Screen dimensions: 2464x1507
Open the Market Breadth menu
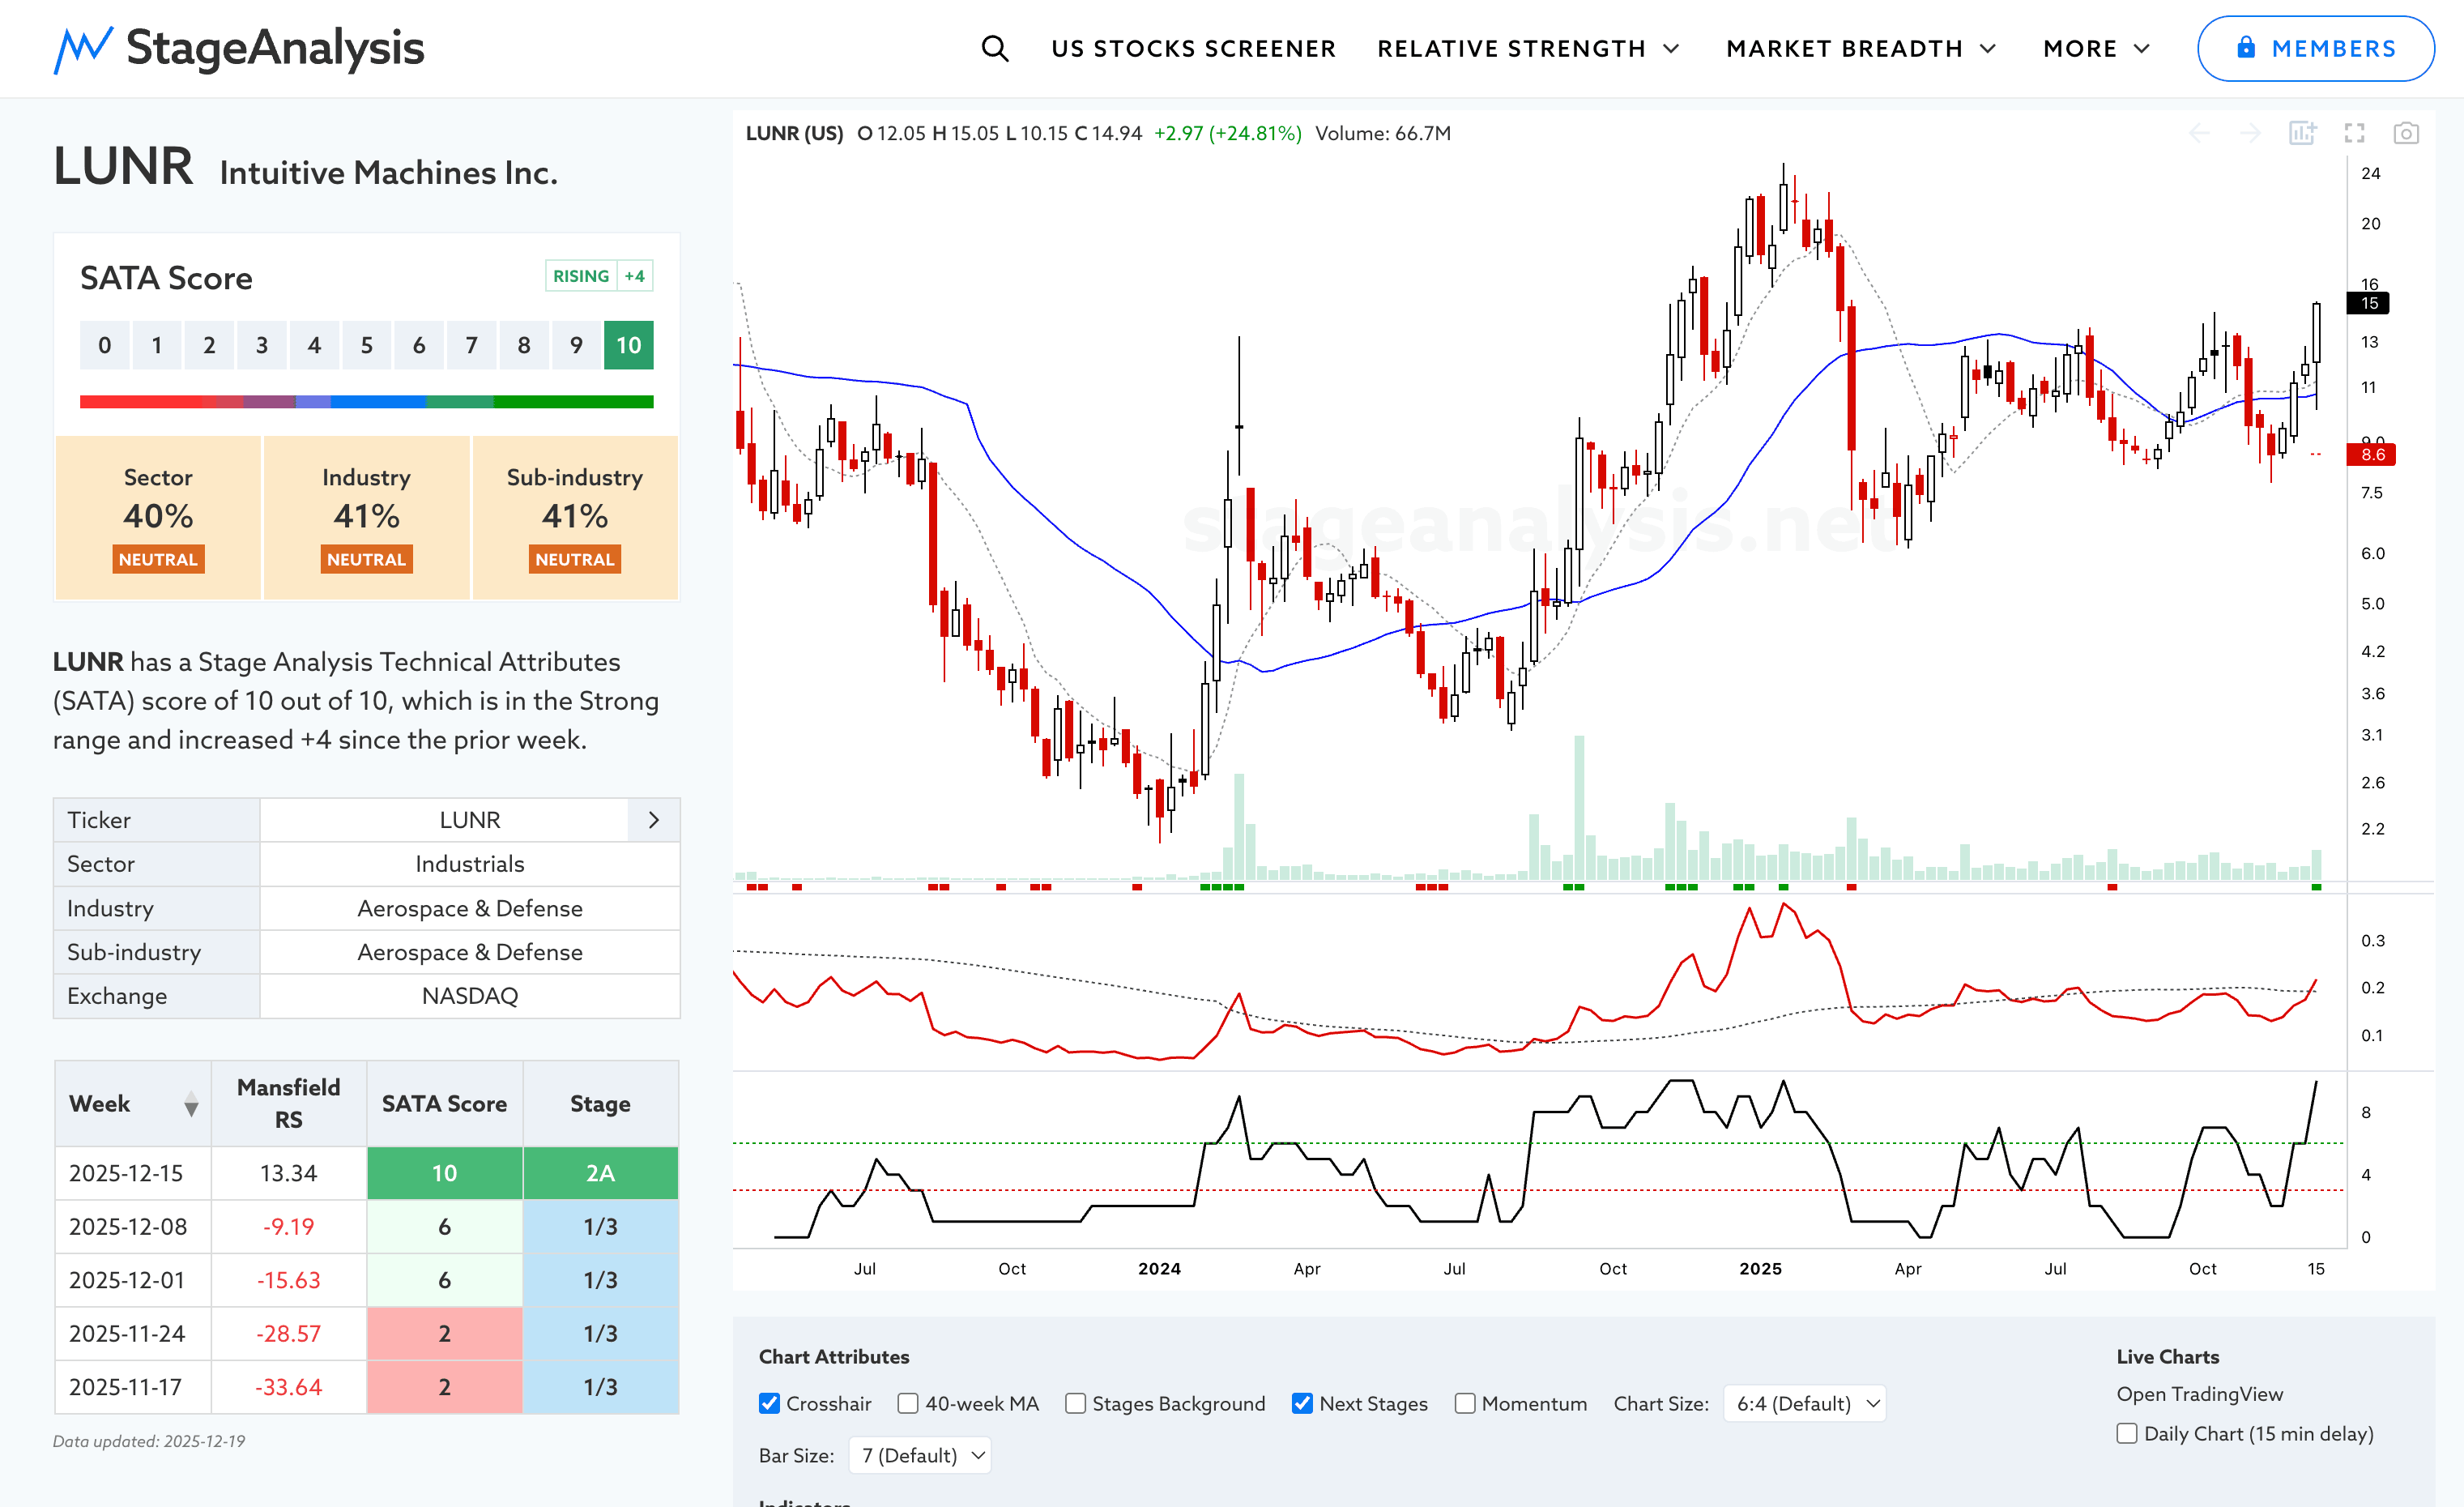1860,48
